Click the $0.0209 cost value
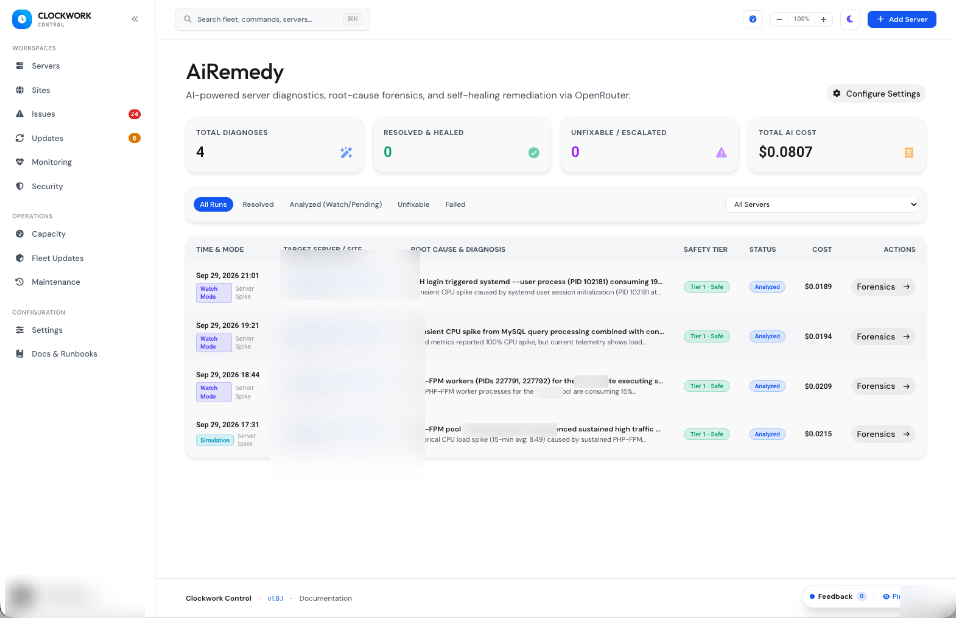This screenshot has height=618, width=956. (x=818, y=386)
